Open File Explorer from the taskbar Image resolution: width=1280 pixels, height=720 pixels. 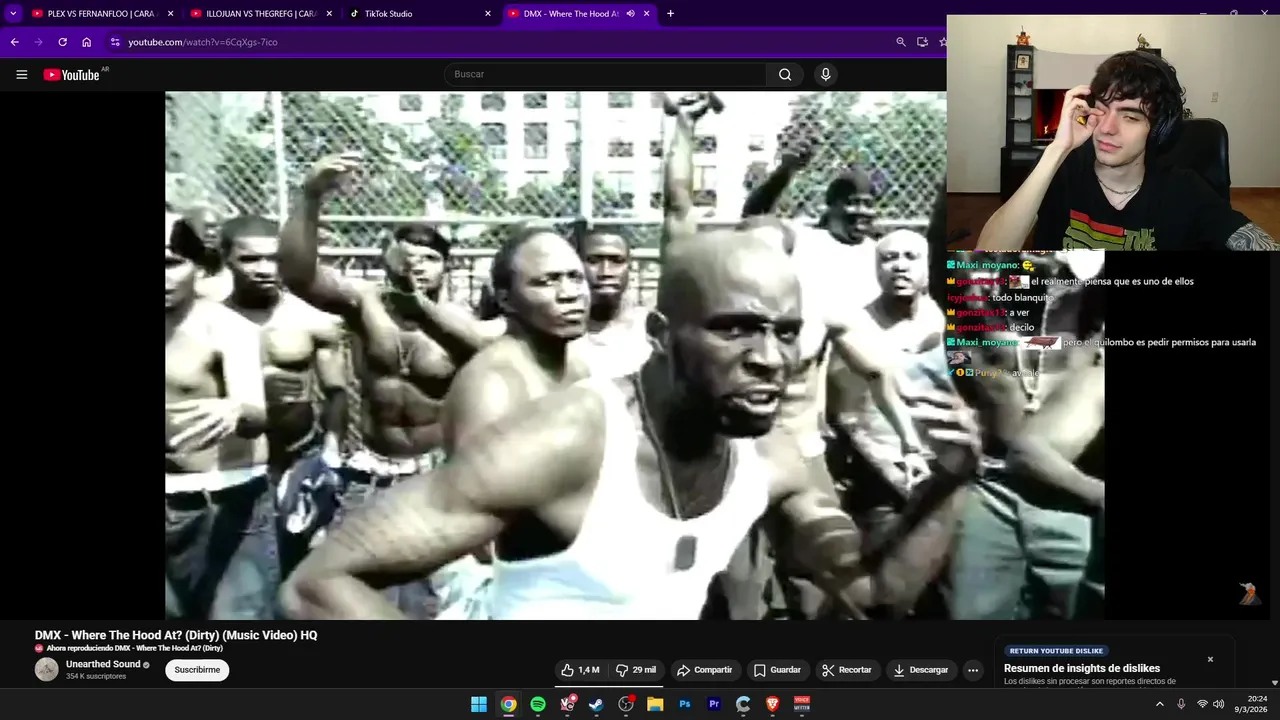click(x=655, y=704)
